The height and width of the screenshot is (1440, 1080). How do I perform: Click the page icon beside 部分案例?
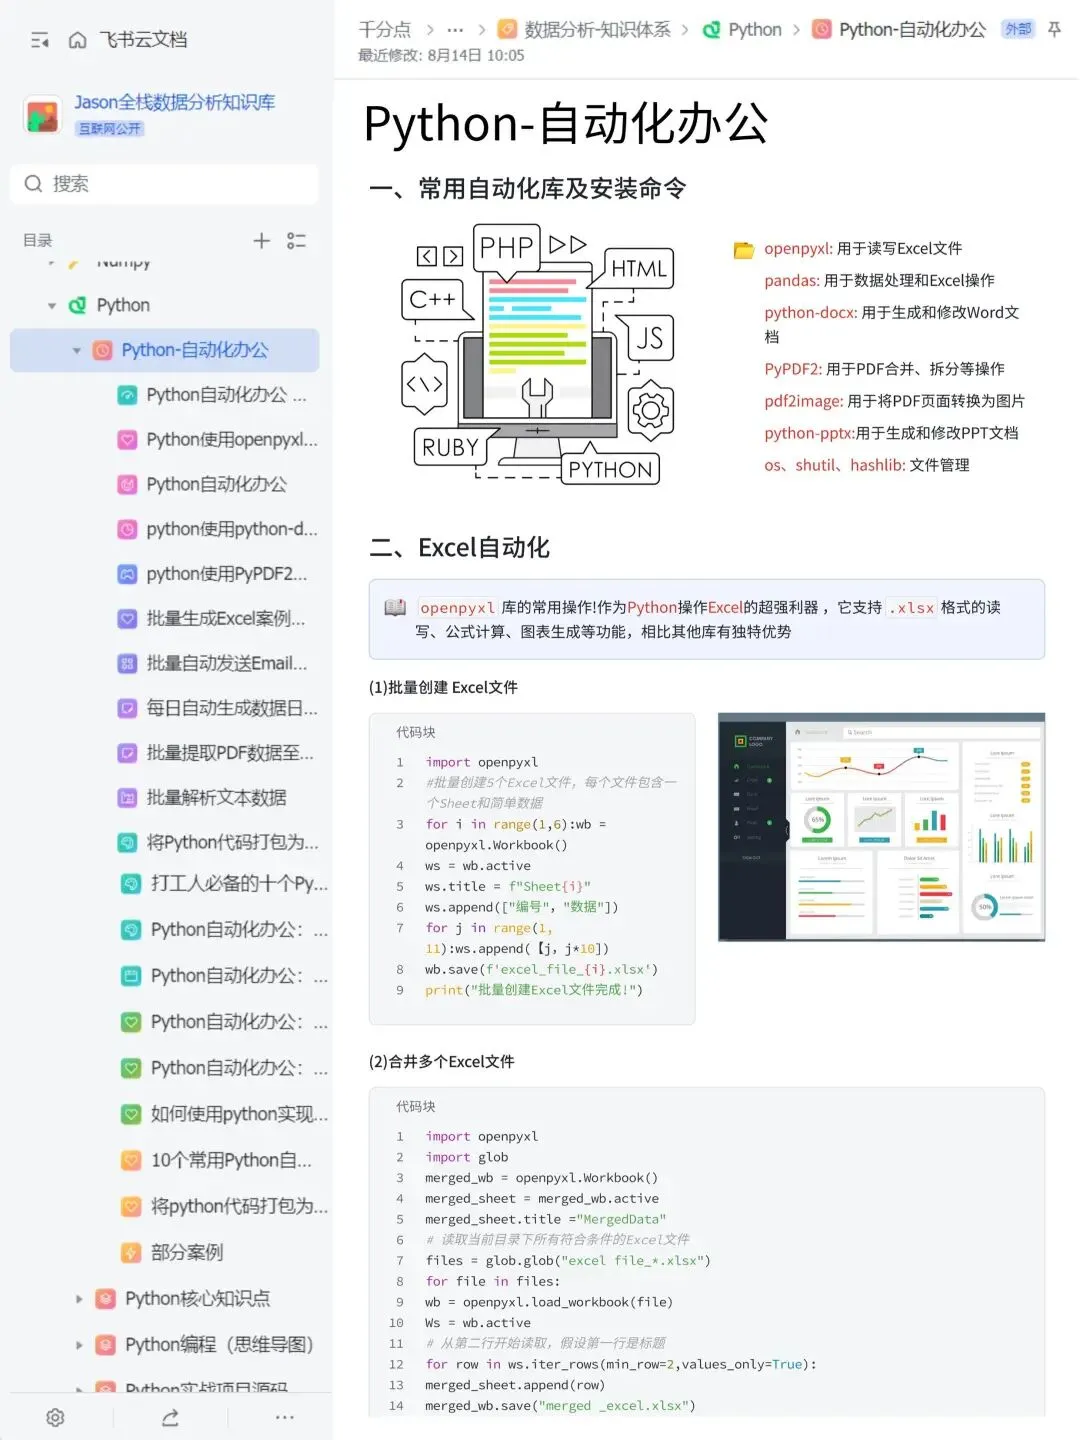pos(131,1252)
